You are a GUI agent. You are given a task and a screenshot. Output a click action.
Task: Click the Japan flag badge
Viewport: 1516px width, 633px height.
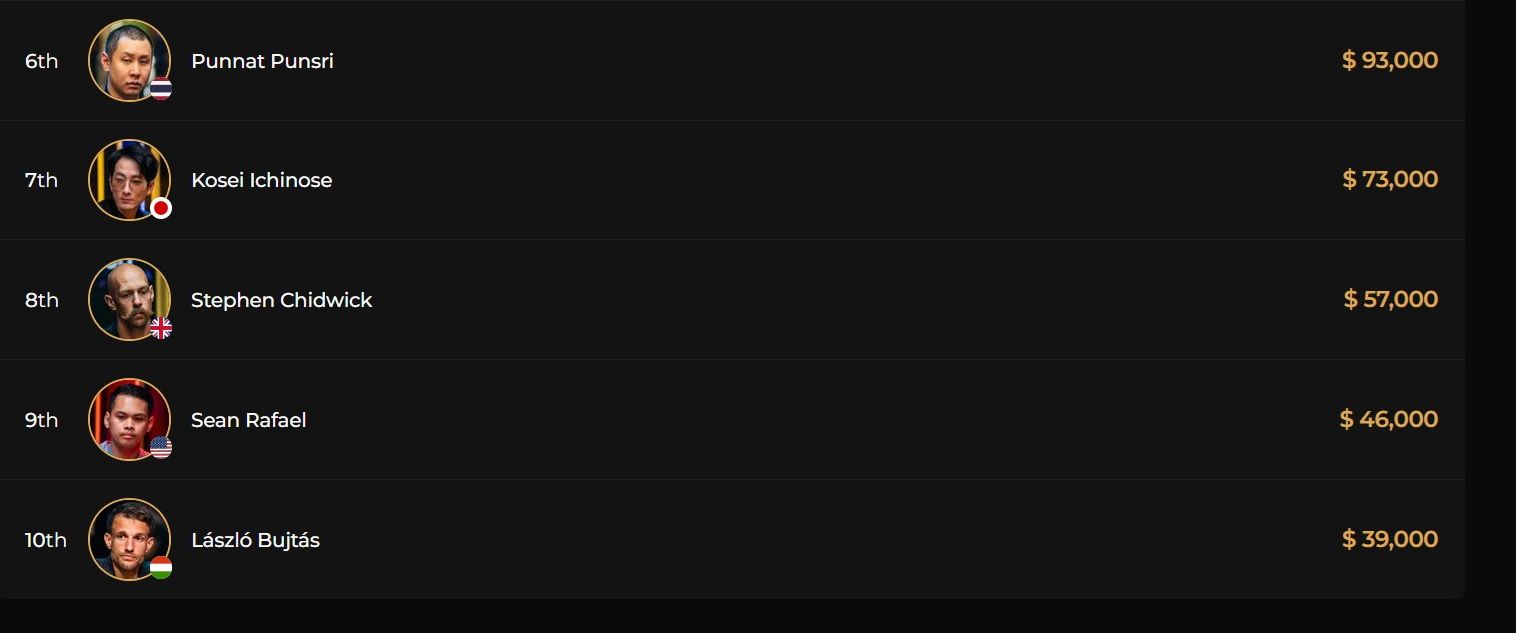pos(161,208)
